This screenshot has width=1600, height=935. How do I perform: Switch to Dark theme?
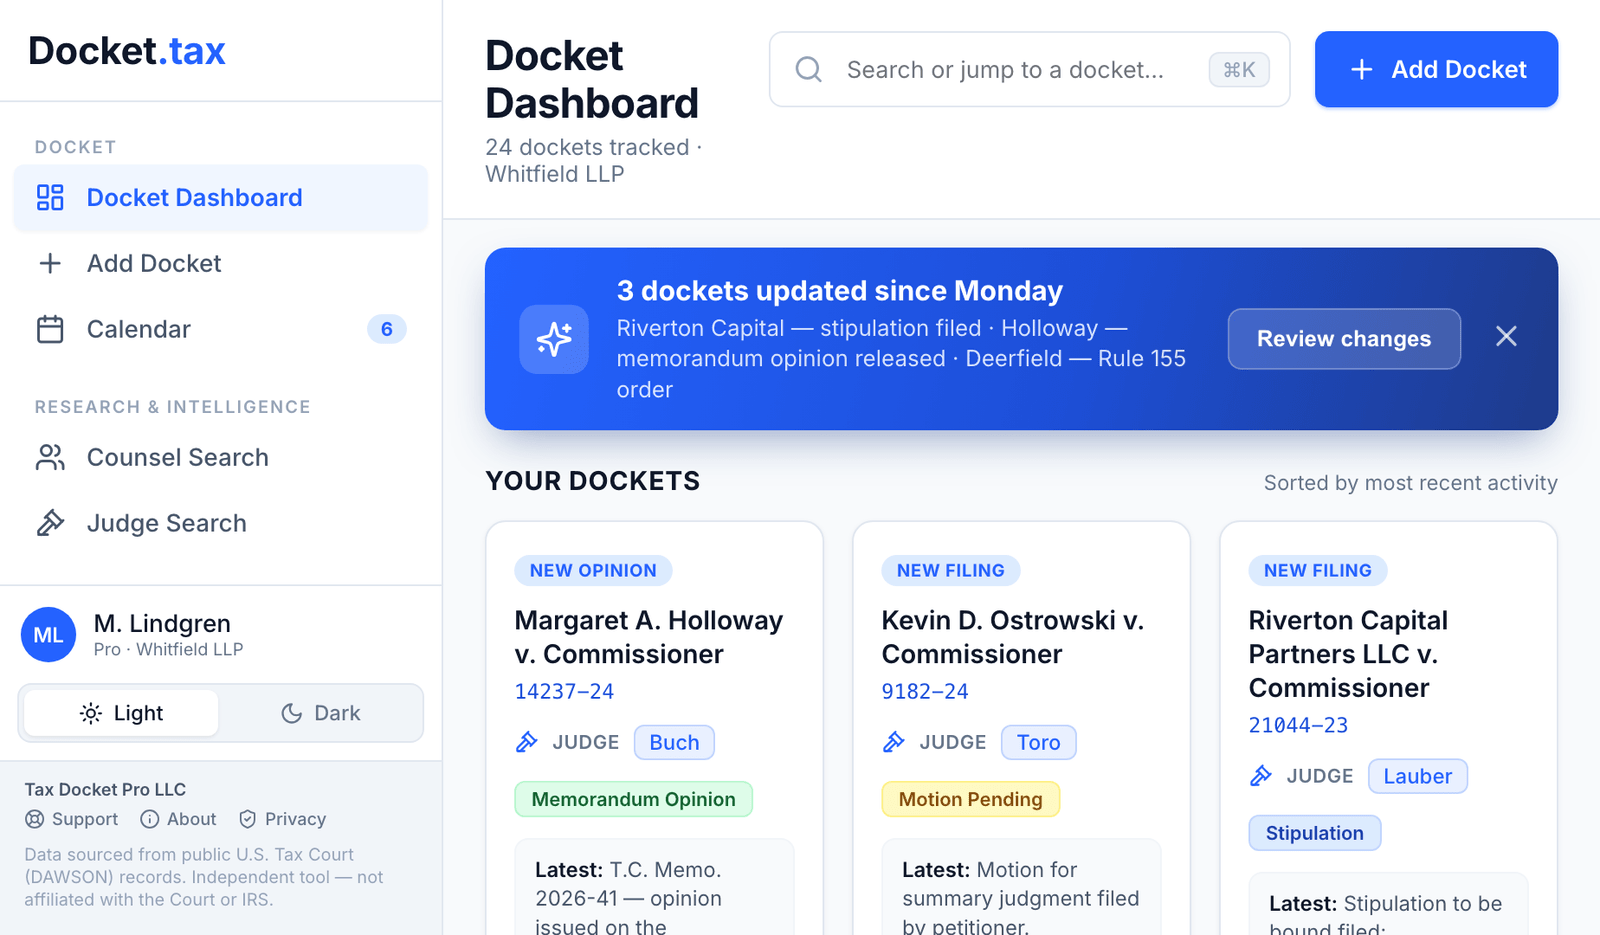[x=320, y=714]
